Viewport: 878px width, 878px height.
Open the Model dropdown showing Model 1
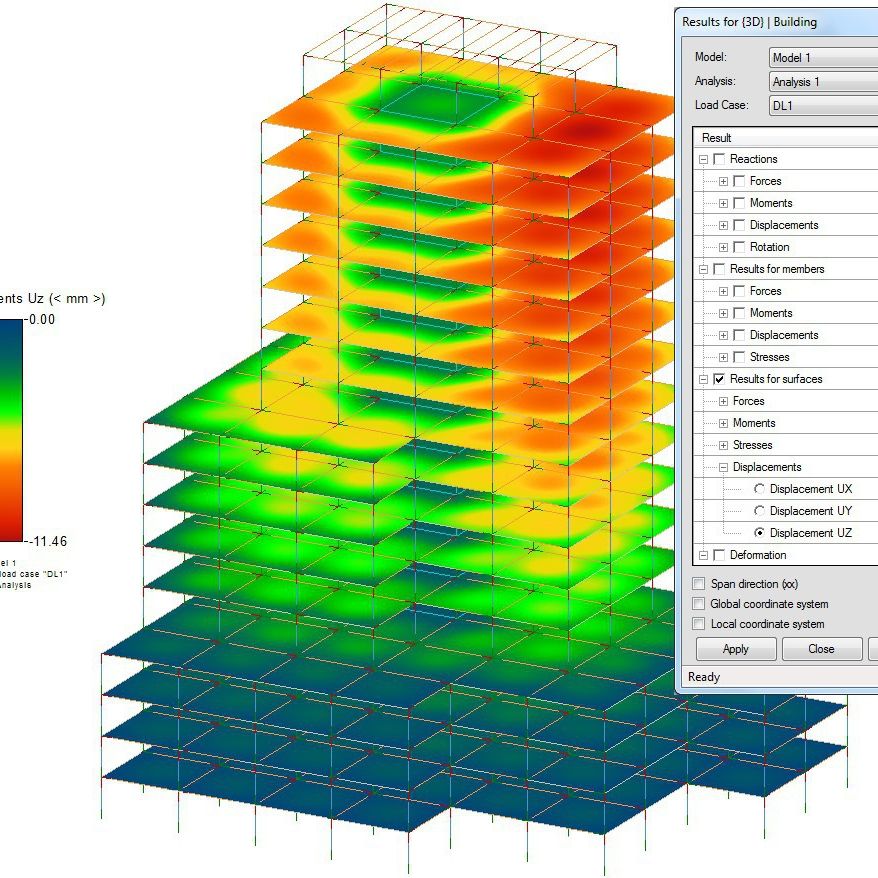tap(823, 58)
